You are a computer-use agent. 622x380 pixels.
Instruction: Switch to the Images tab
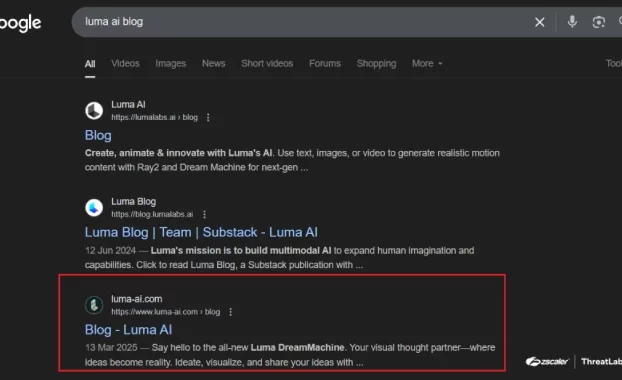pyautogui.click(x=171, y=63)
